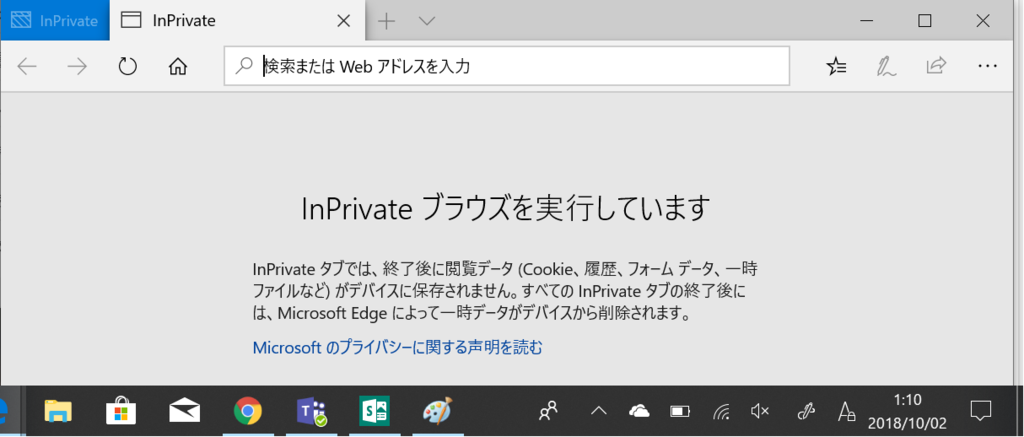Click the Share page icon
1024x437 pixels.
pos(936,65)
